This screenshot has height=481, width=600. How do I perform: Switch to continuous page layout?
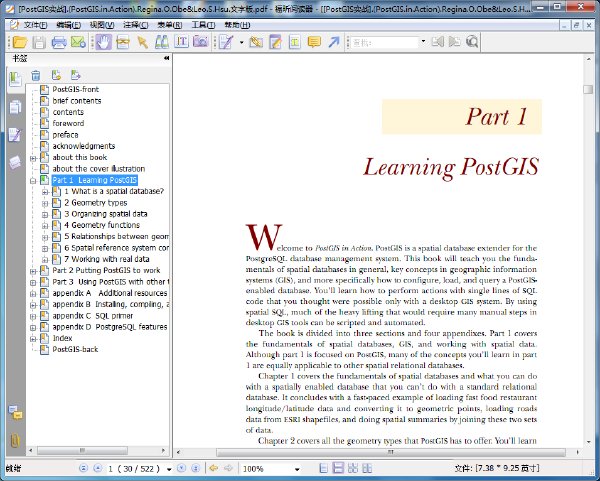[x=338, y=468]
